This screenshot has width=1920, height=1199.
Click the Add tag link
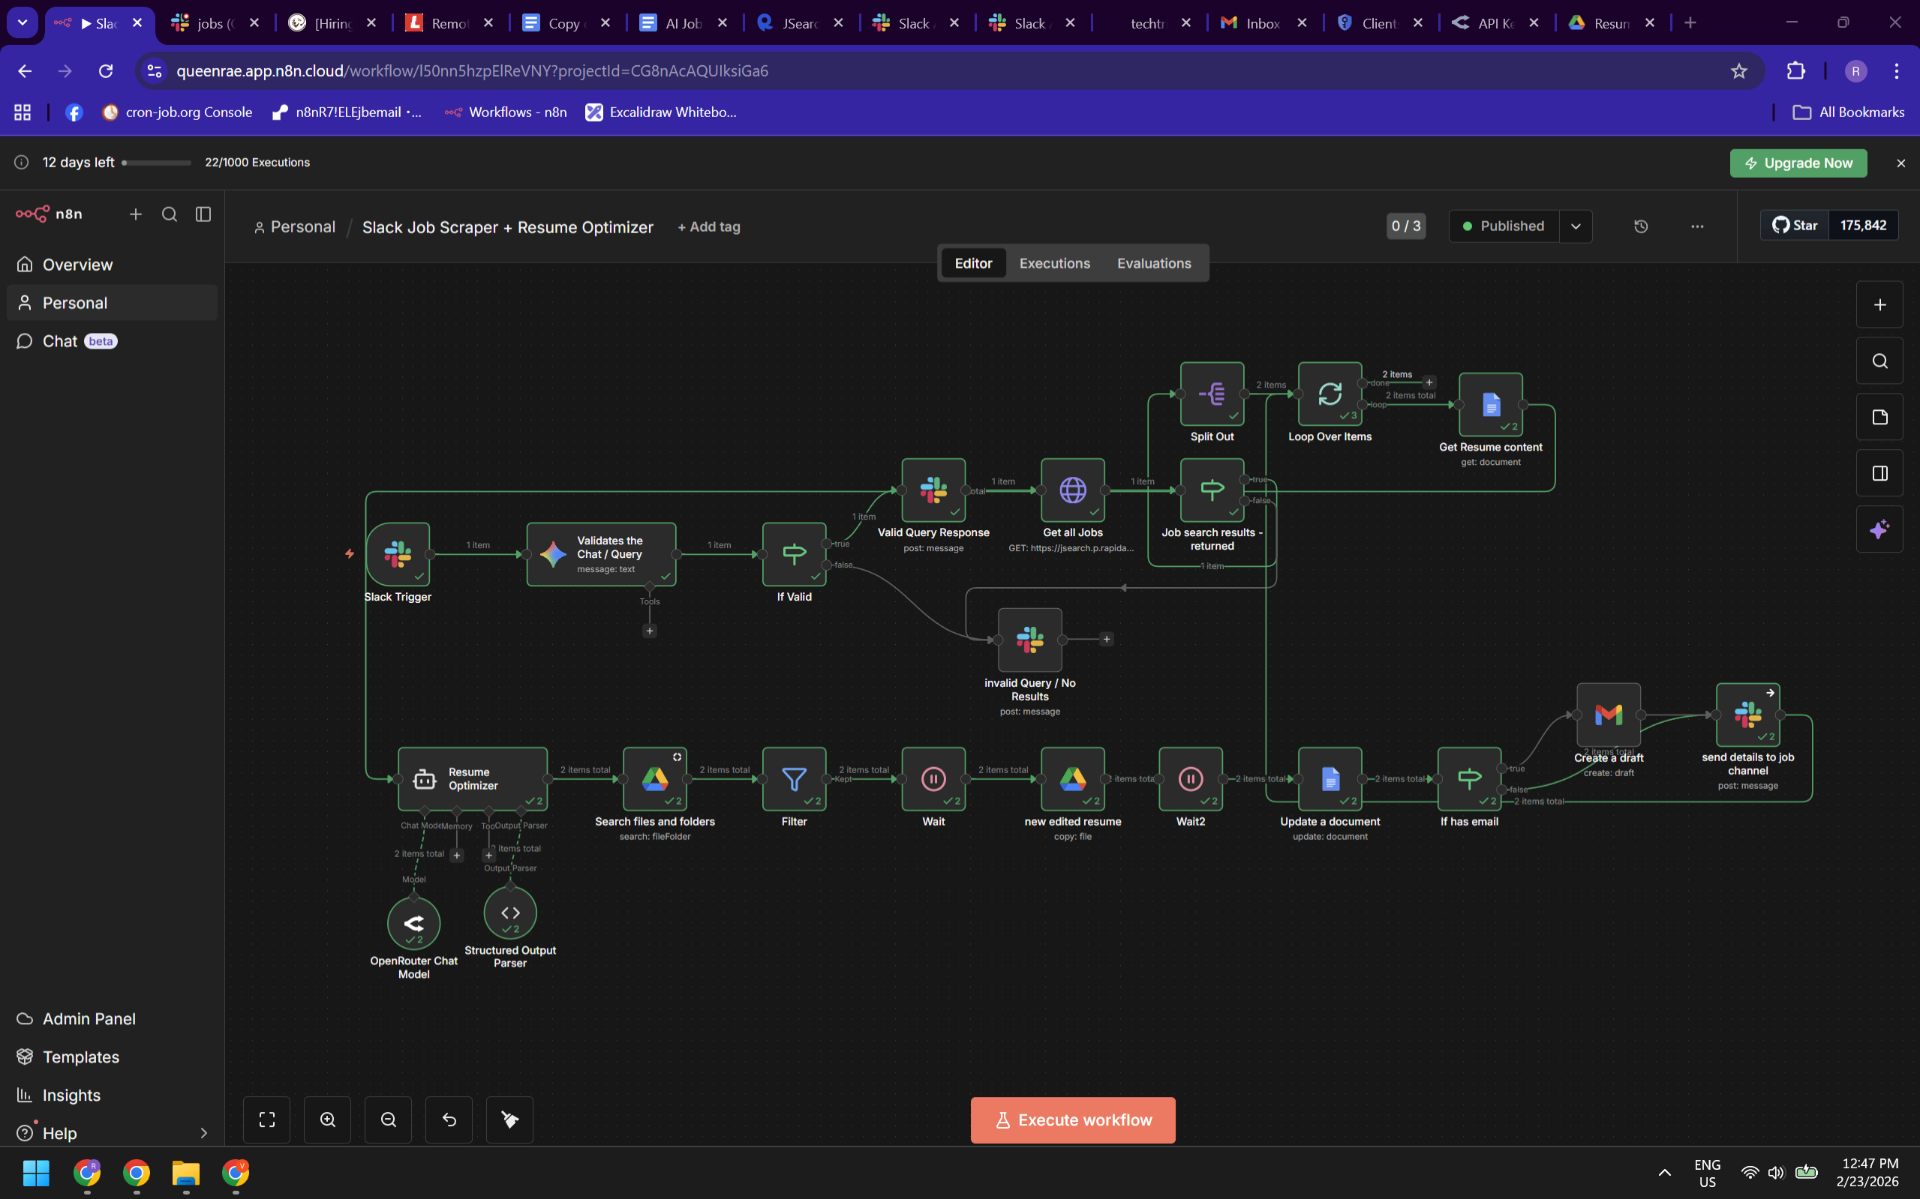709,227
